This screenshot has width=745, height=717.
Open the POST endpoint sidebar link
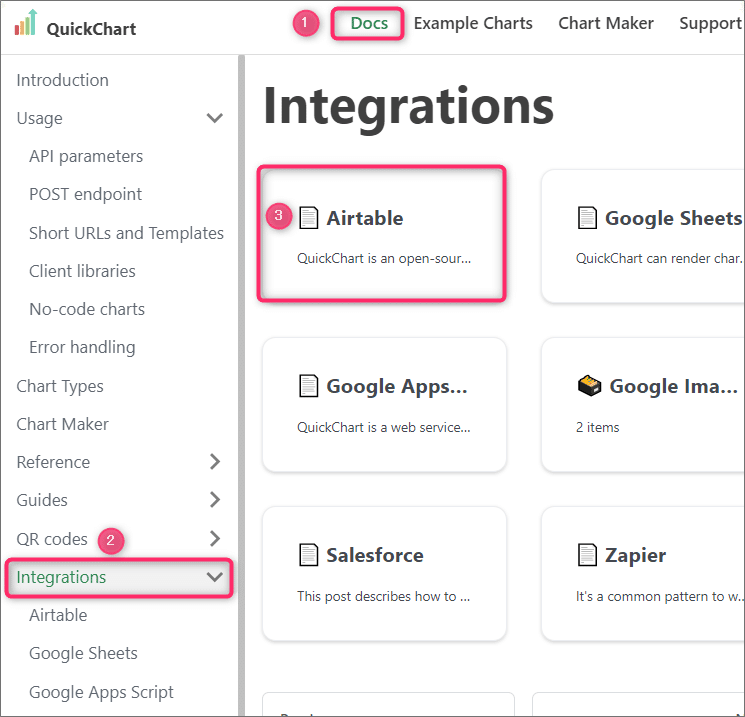[x=86, y=194]
